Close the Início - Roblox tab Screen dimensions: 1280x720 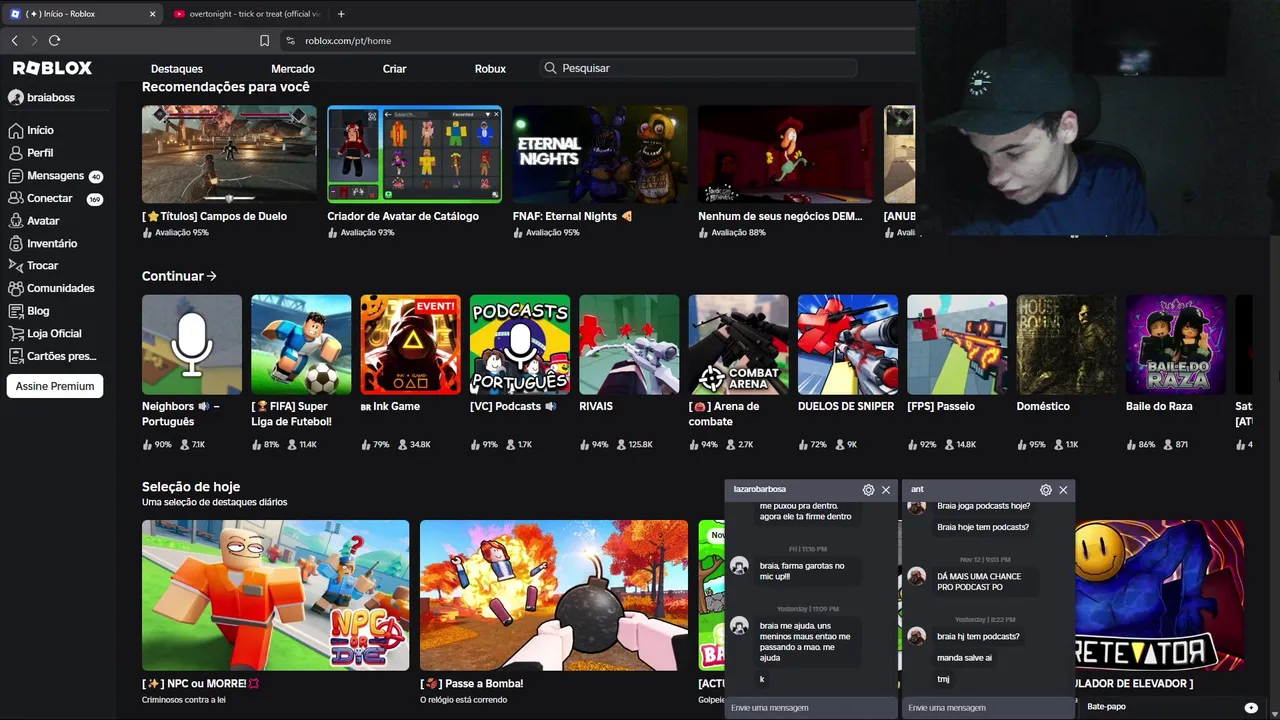pyautogui.click(x=152, y=14)
